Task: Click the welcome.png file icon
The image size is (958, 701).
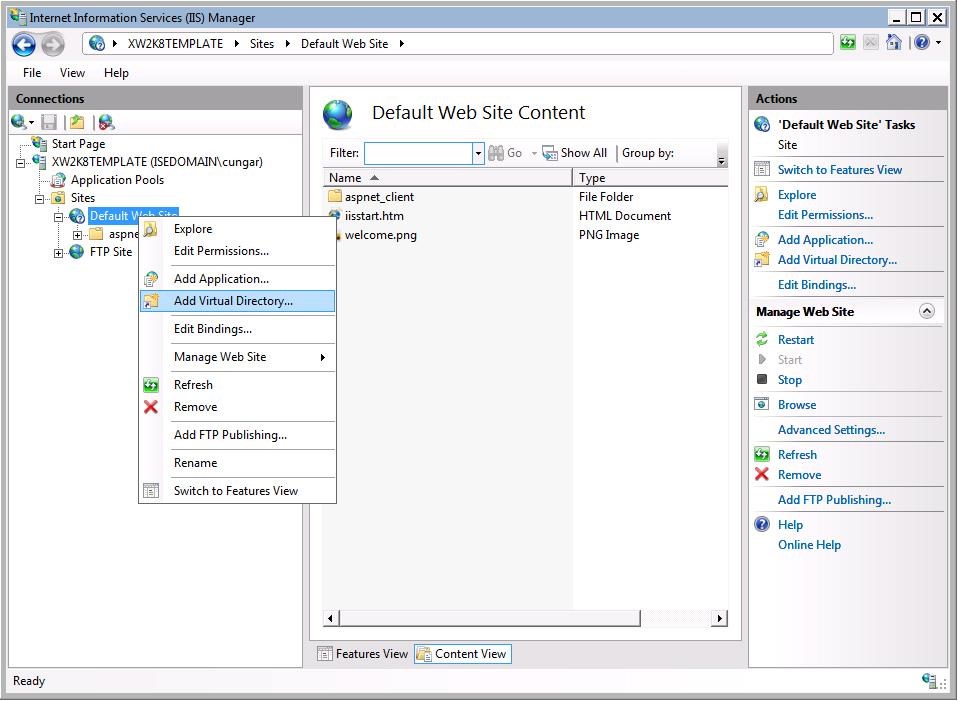Action: (336, 235)
